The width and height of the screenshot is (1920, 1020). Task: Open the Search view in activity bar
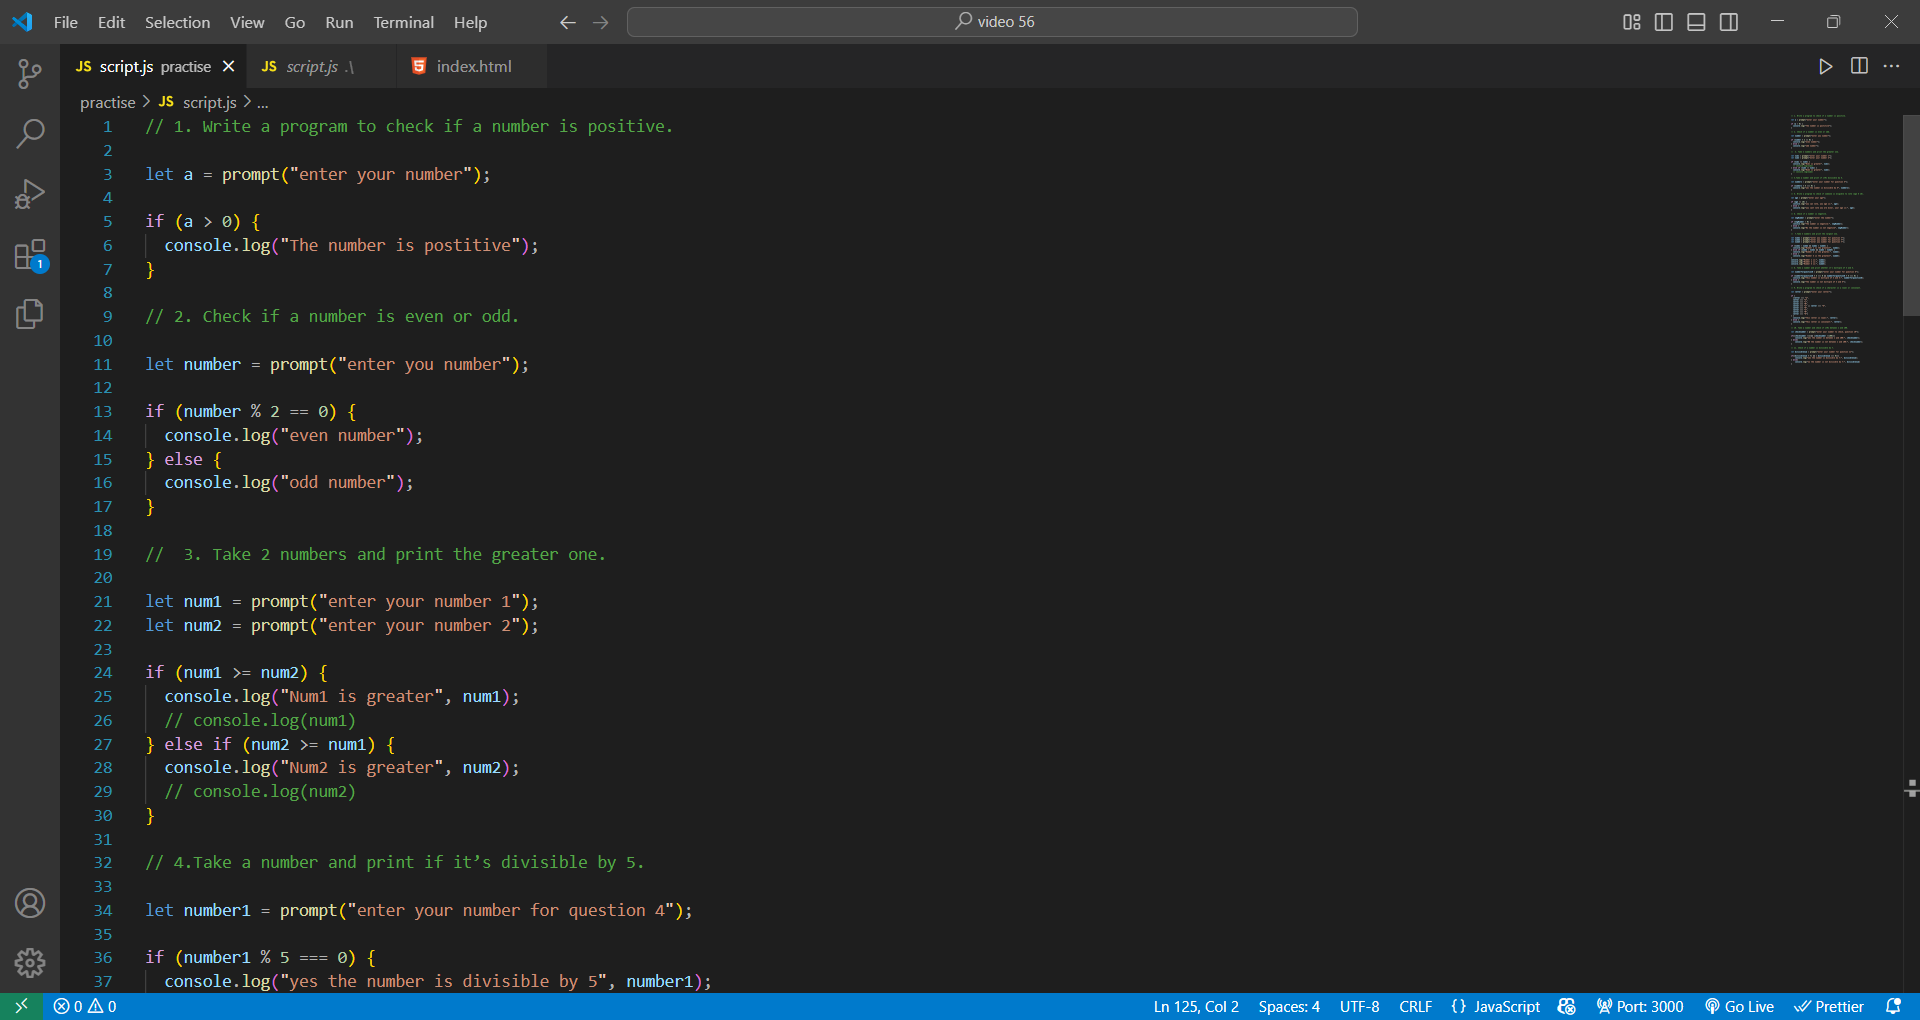(x=30, y=133)
